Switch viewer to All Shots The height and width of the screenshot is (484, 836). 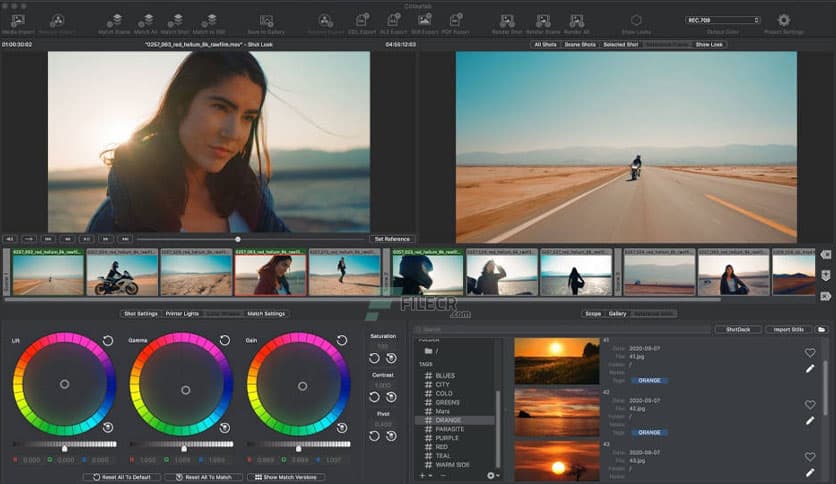545,44
